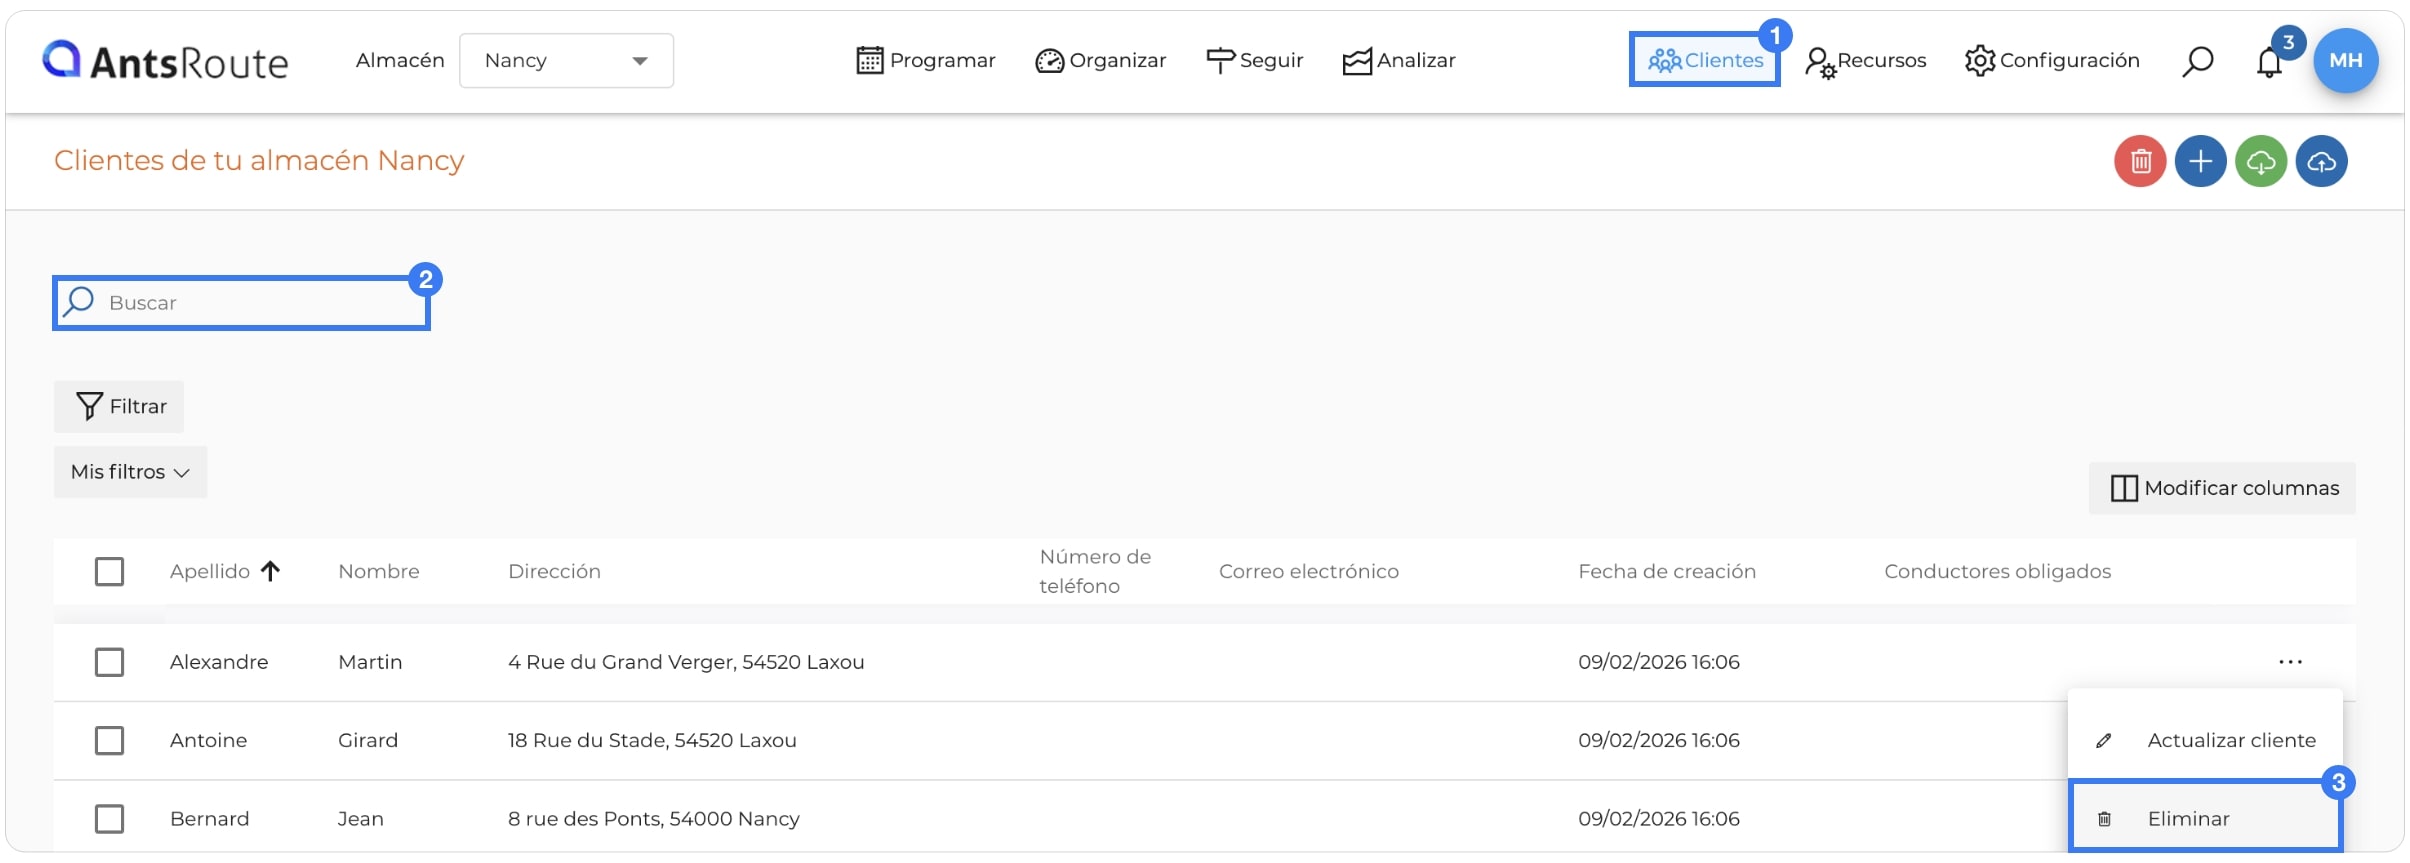
Task: Open the Recursos menu
Action: (1866, 61)
